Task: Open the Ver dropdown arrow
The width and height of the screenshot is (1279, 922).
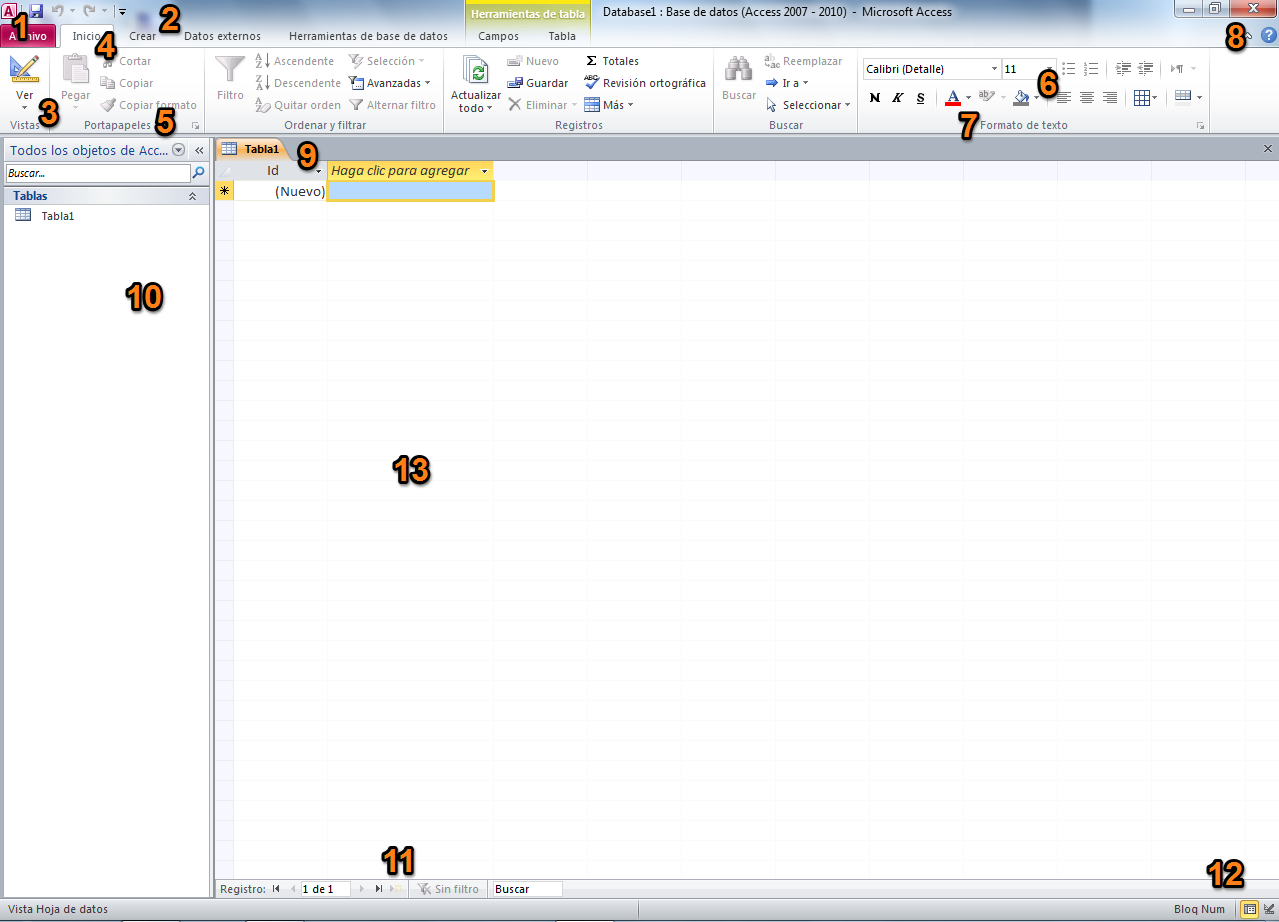Action: click(25, 106)
